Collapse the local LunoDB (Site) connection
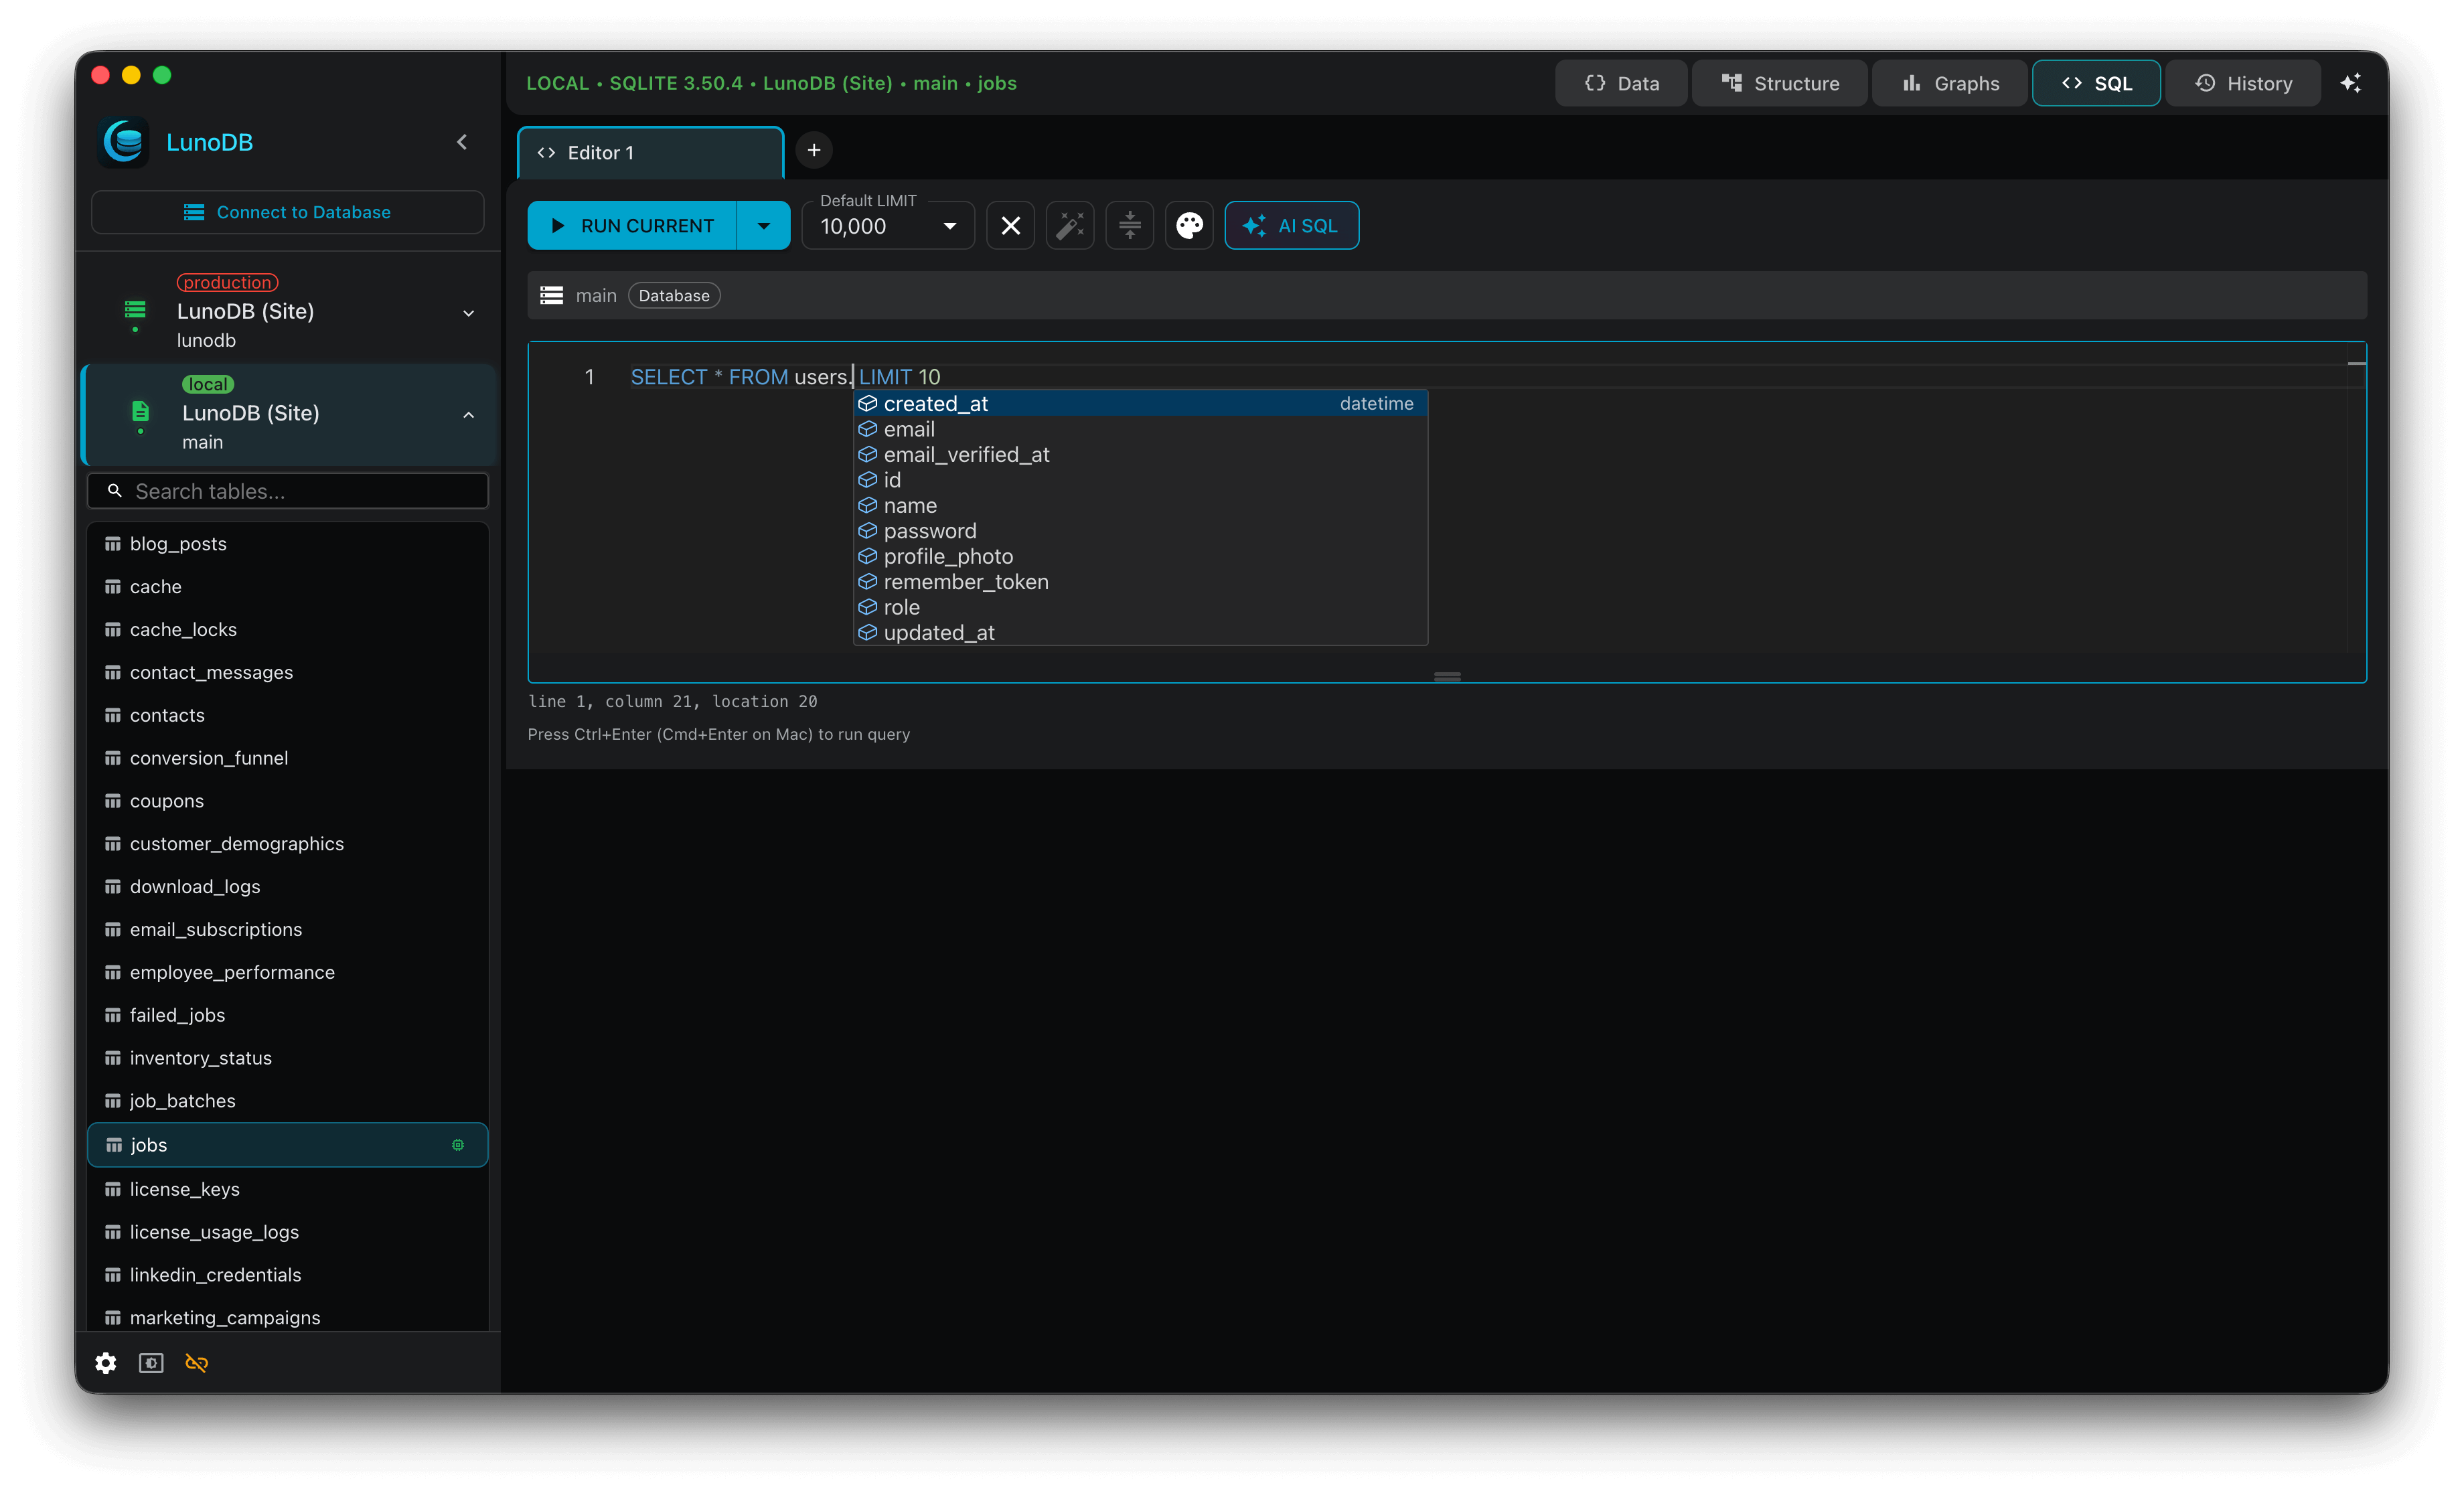Screen dimensions: 2464x1493 468,415
